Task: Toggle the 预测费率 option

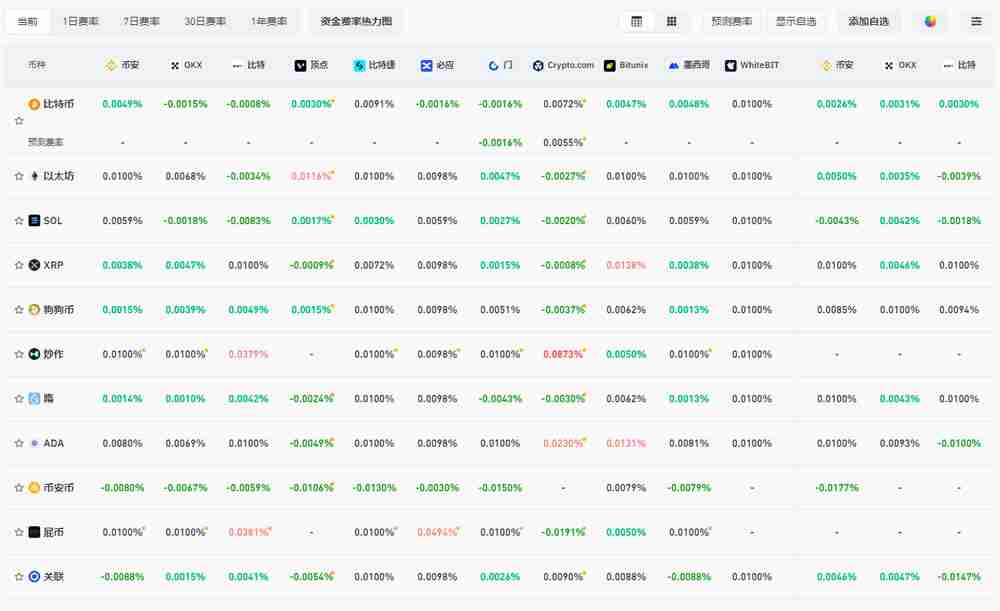Action: pyautogui.click(x=731, y=21)
